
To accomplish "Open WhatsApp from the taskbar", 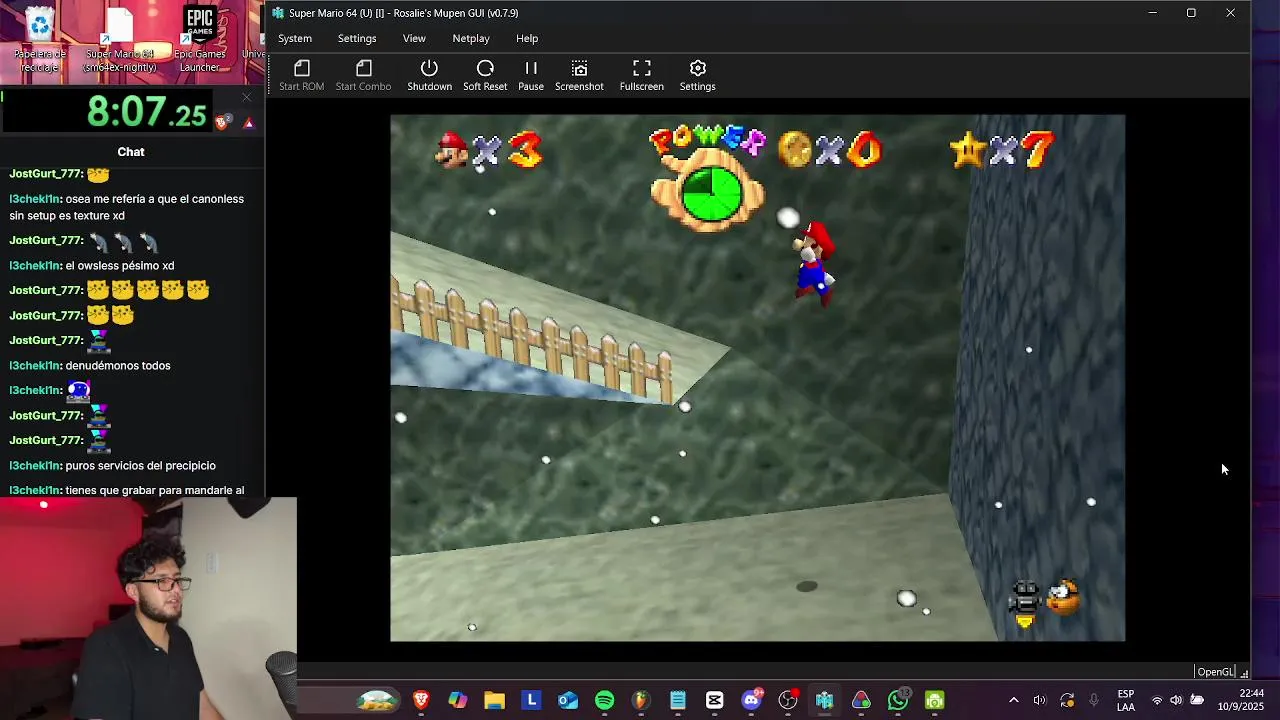I will tap(898, 700).
